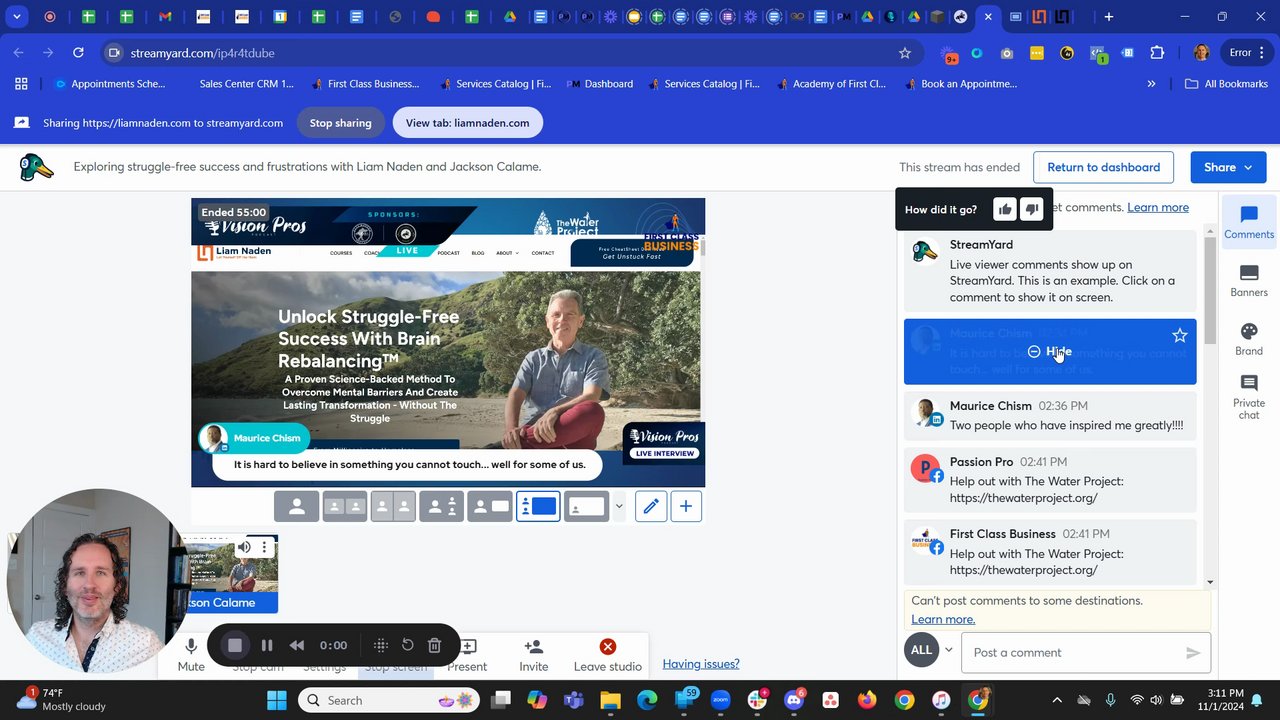Expand tab search dropdown arrow
This screenshot has width=1280, height=720.
pos(17,17)
